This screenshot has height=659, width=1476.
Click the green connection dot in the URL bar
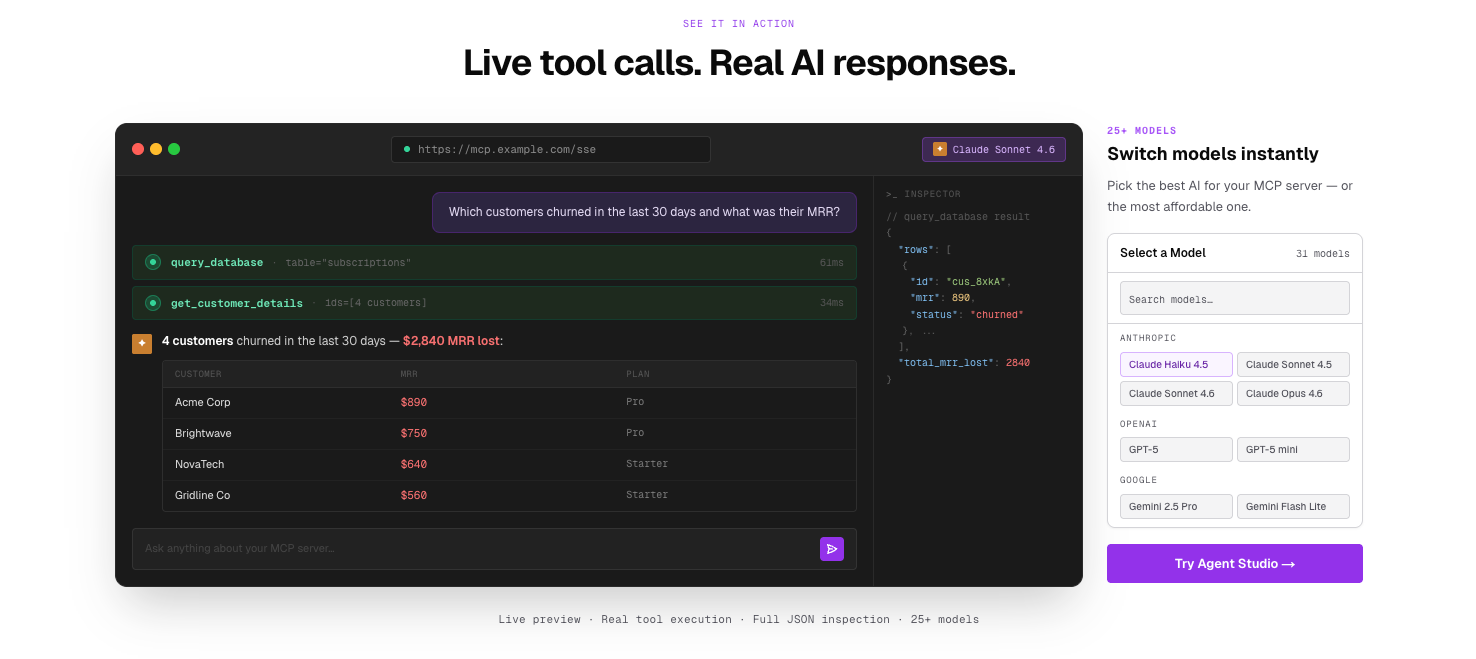407,149
